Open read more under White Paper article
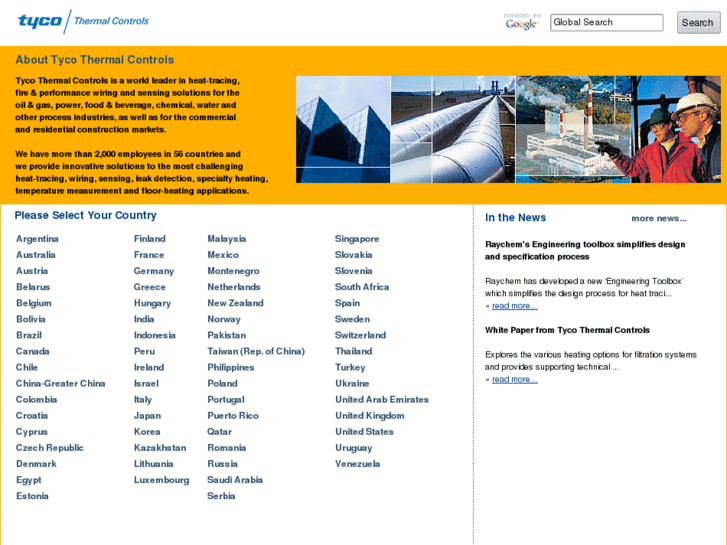Viewport: 727px width, 545px height. click(515, 379)
